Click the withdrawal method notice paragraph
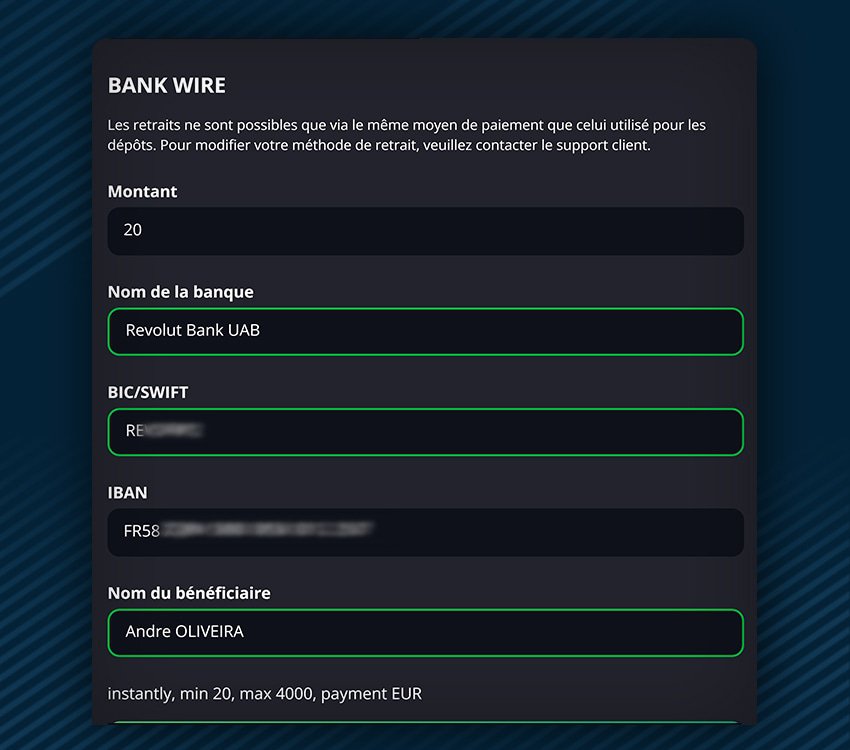Viewport: 850px width, 750px height. pos(406,135)
